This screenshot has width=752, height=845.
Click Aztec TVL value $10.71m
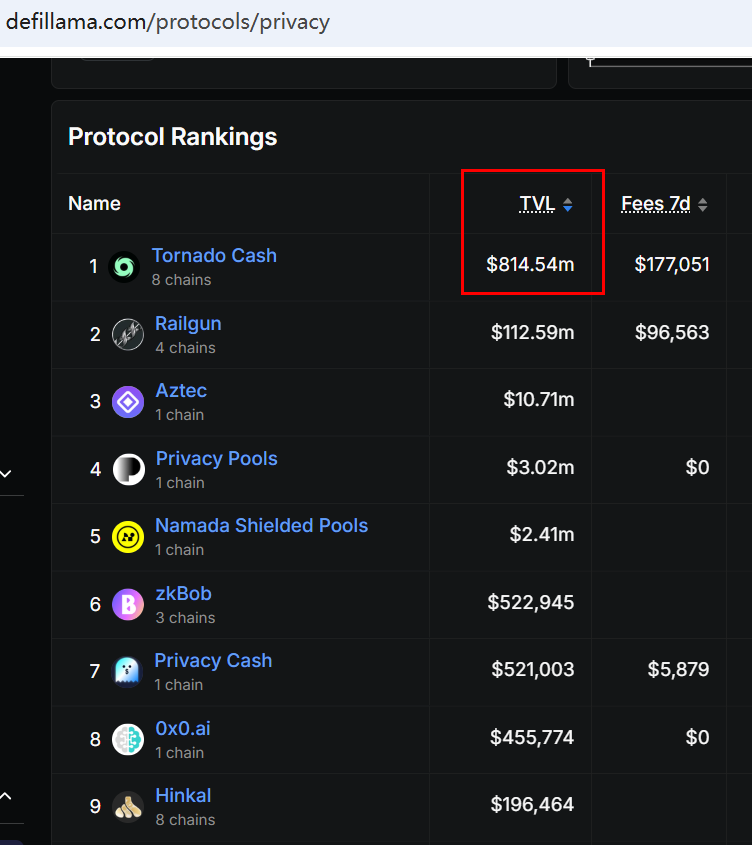539,400
